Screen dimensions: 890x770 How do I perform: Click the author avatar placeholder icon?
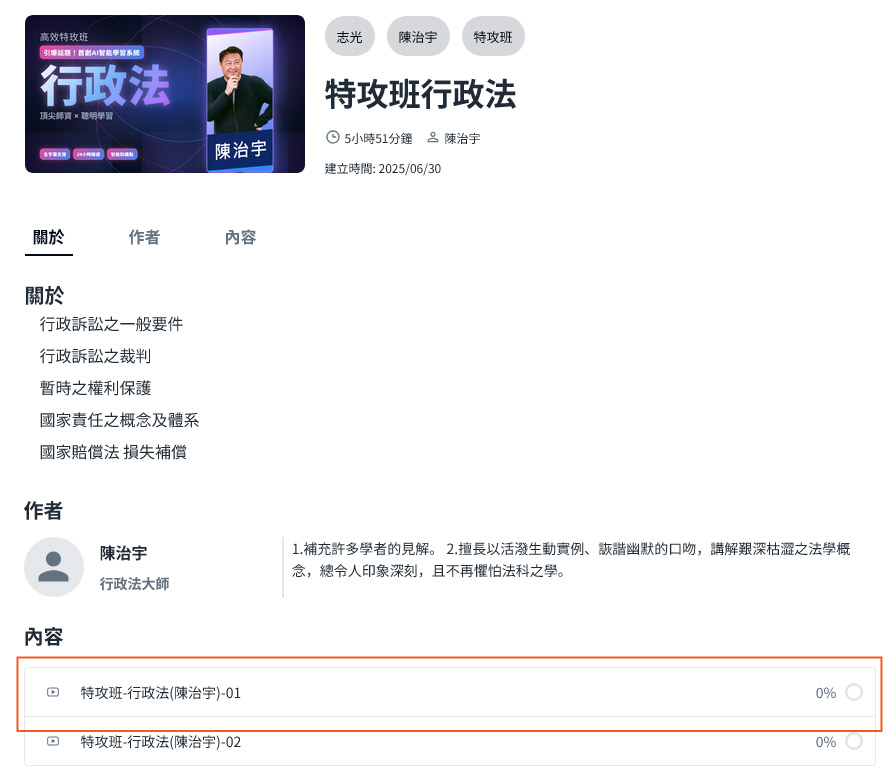(54, 567)
